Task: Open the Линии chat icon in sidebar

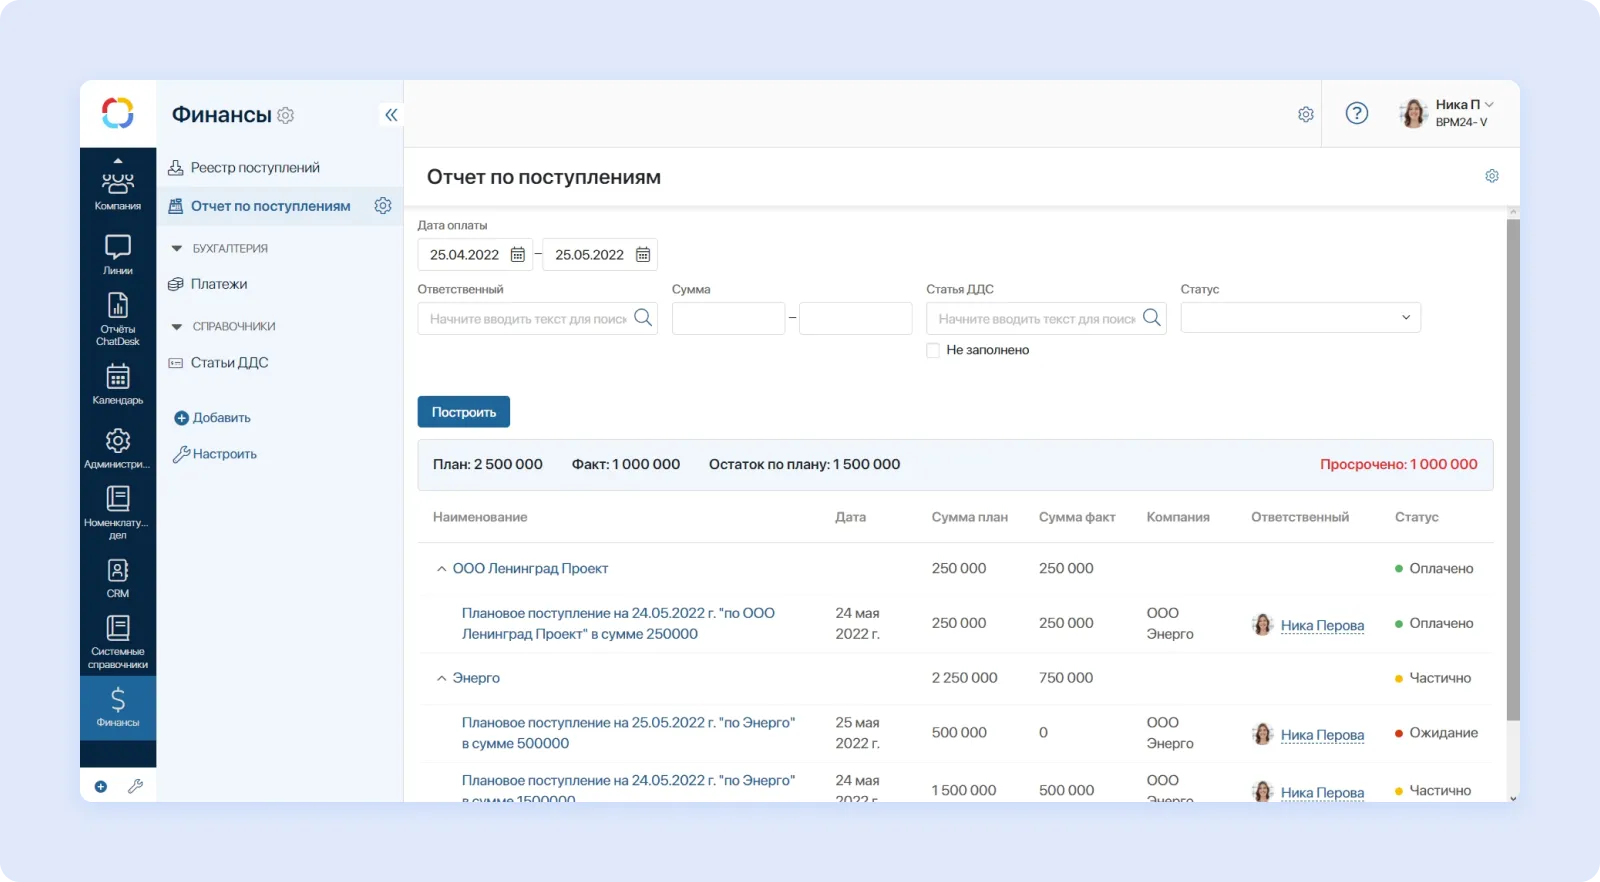Action: click(x=117, y=254)
